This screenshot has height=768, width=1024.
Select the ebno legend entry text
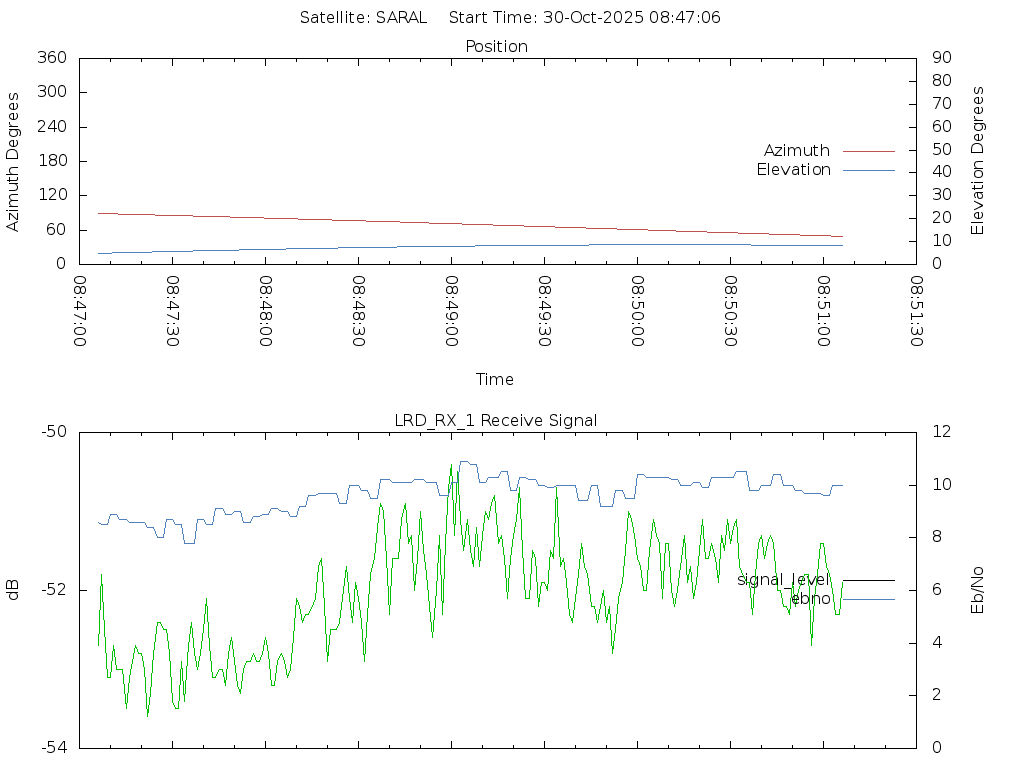pyautogui.click(x=810, y=599)
